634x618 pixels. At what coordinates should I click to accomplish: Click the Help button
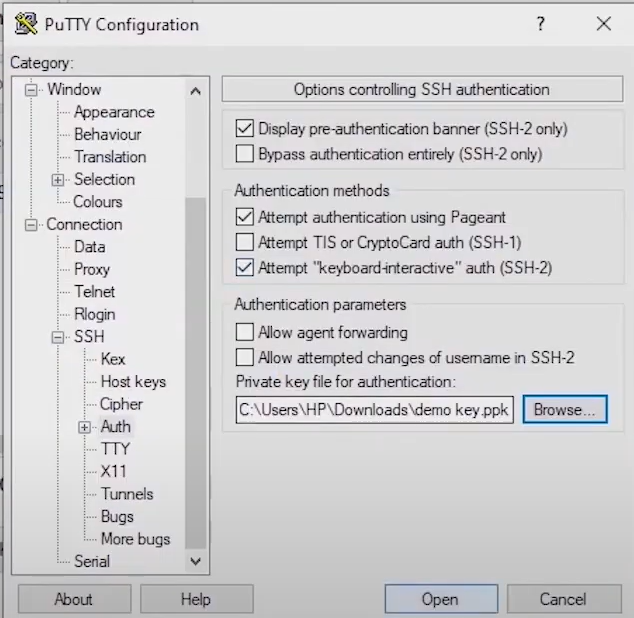coord(197,599)
